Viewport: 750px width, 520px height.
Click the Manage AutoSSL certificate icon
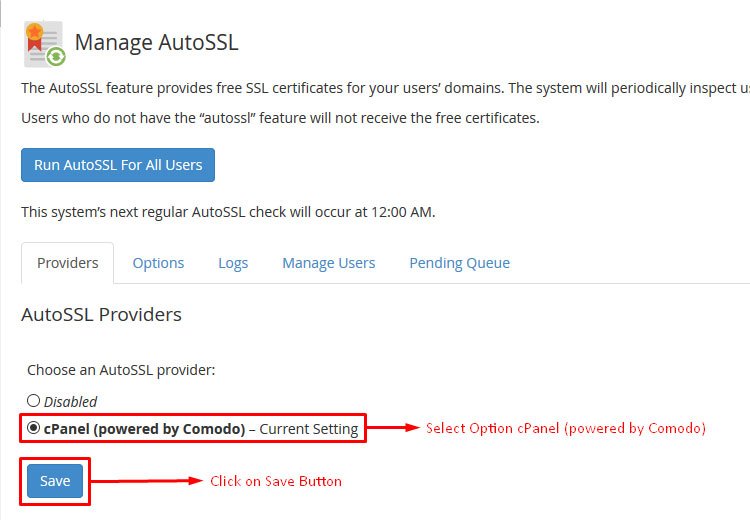click(x=44, y=44)
